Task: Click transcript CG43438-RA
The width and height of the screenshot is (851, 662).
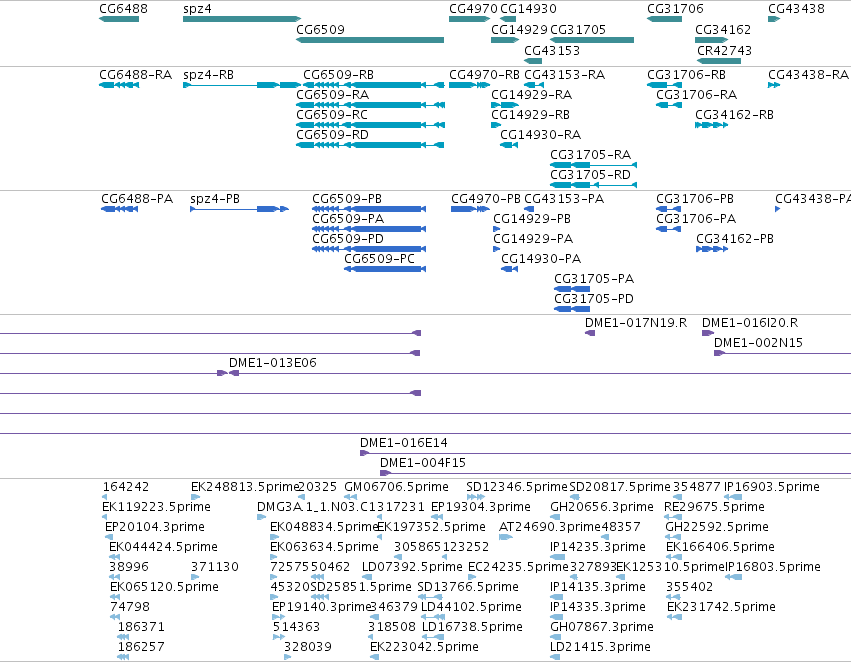Action: tap(774, 85)
